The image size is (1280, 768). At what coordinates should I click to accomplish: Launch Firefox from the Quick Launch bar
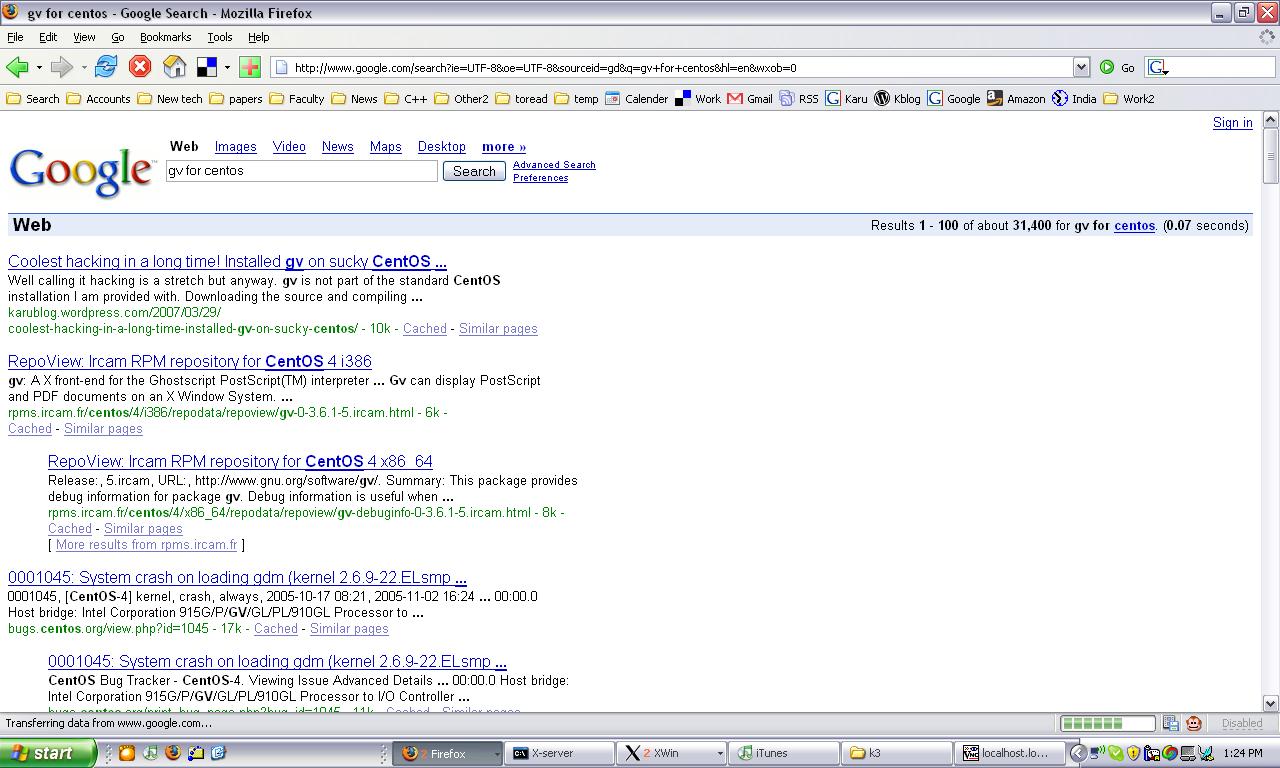pos(173,753)
